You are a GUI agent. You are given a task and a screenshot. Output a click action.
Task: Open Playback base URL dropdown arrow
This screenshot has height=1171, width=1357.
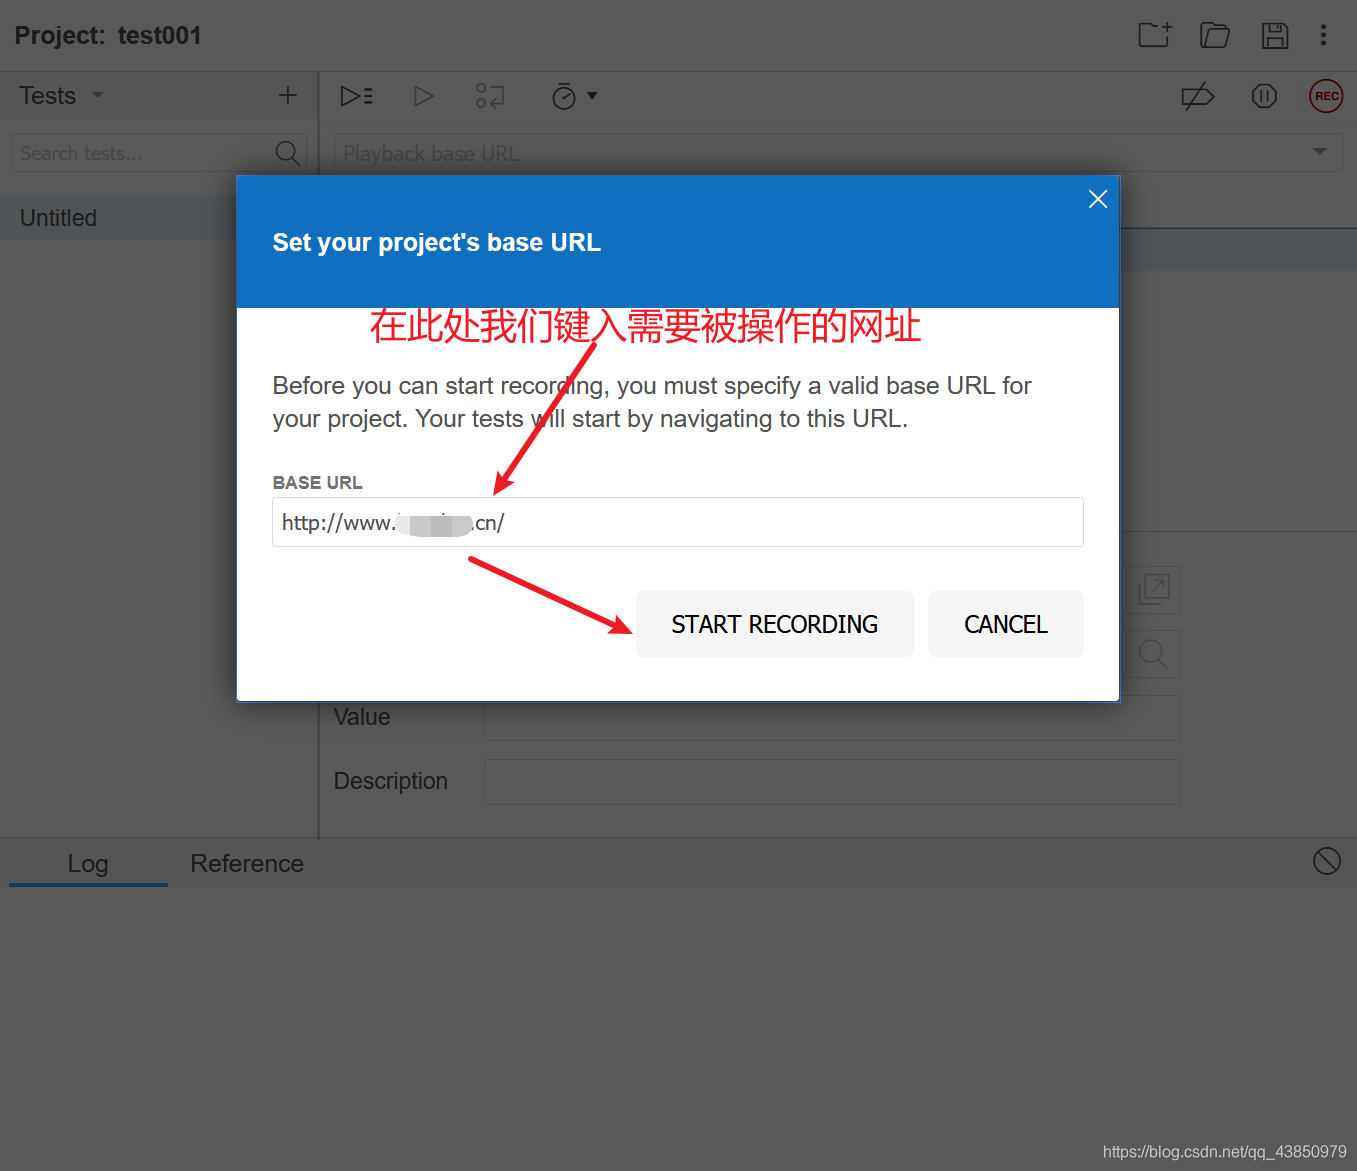coord(1320,152)
